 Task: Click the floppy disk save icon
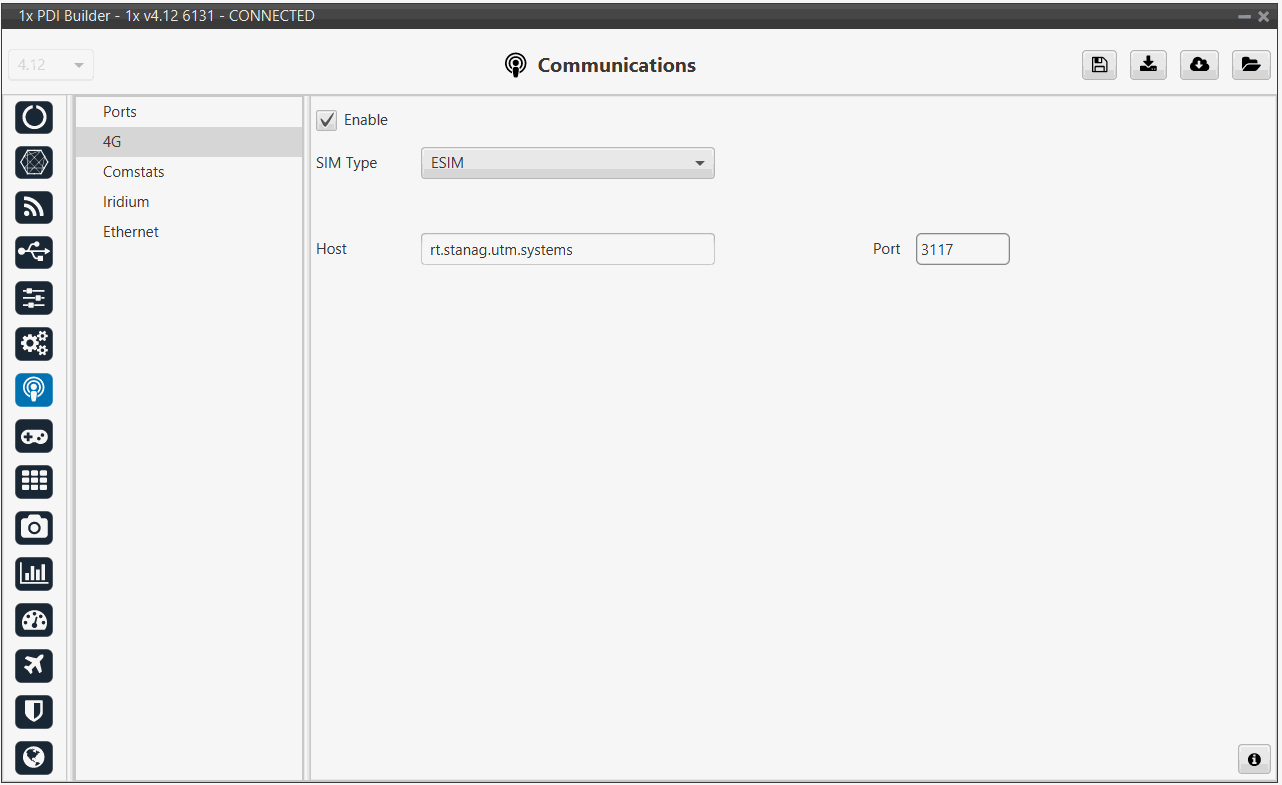[x=1099, y=65]
